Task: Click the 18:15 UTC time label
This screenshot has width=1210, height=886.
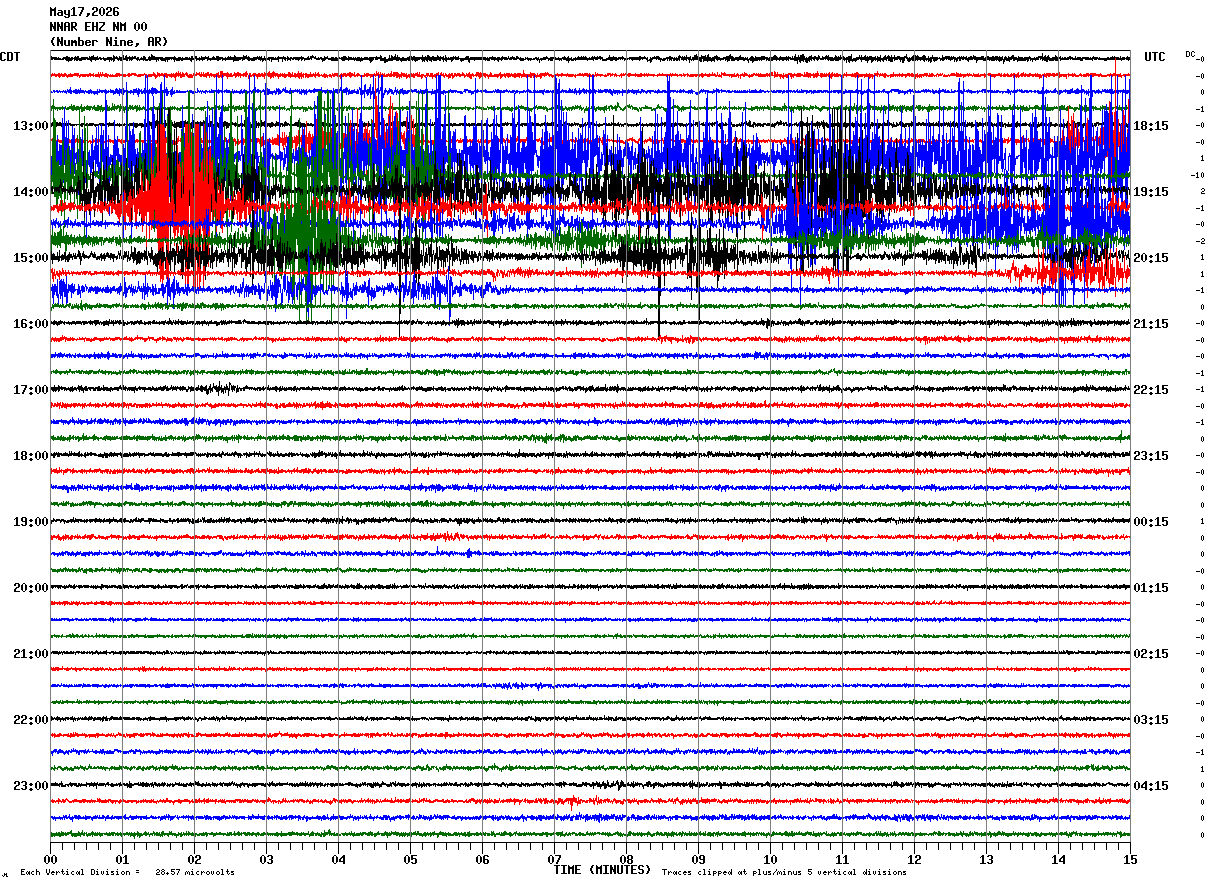Action: (x=1150, y=126)
